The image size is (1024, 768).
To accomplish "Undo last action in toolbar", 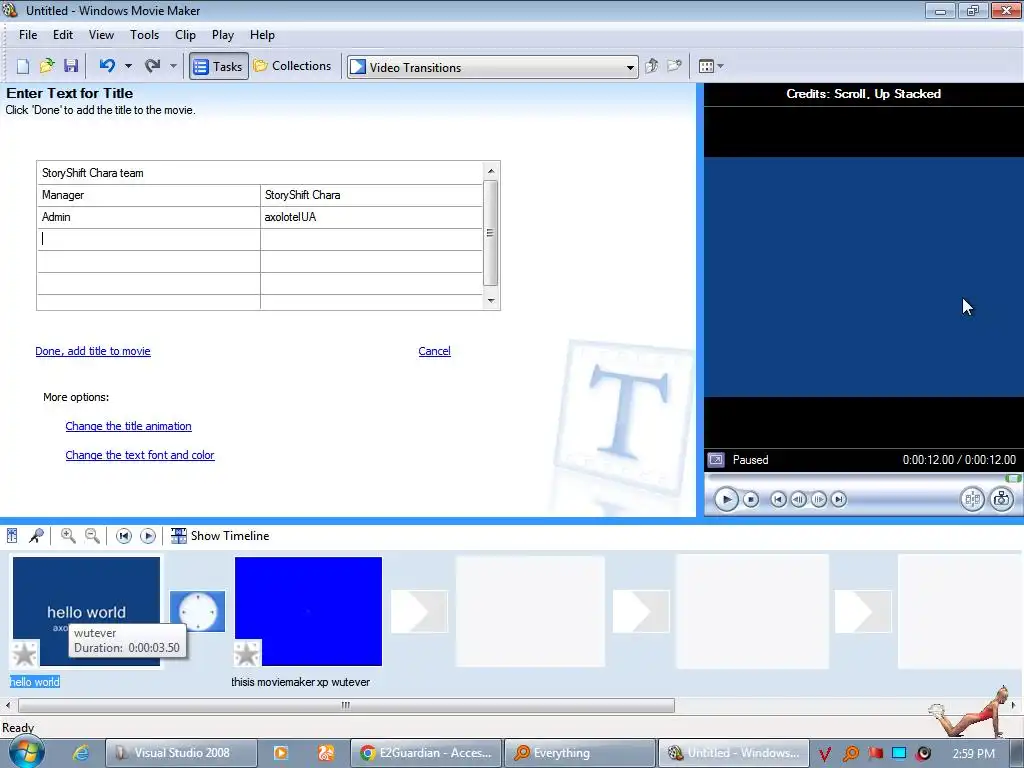I will tap(107, 66).
